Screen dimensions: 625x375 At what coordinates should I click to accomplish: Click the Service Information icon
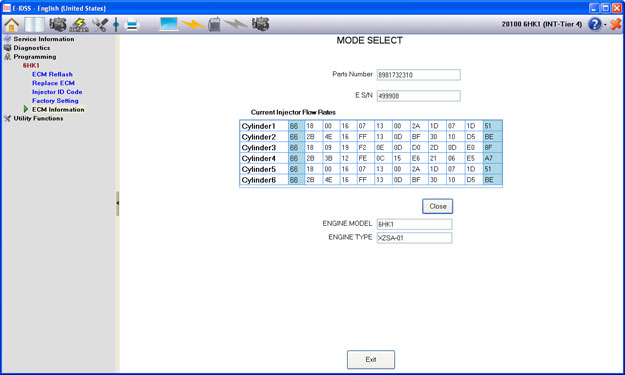(8, 39)
